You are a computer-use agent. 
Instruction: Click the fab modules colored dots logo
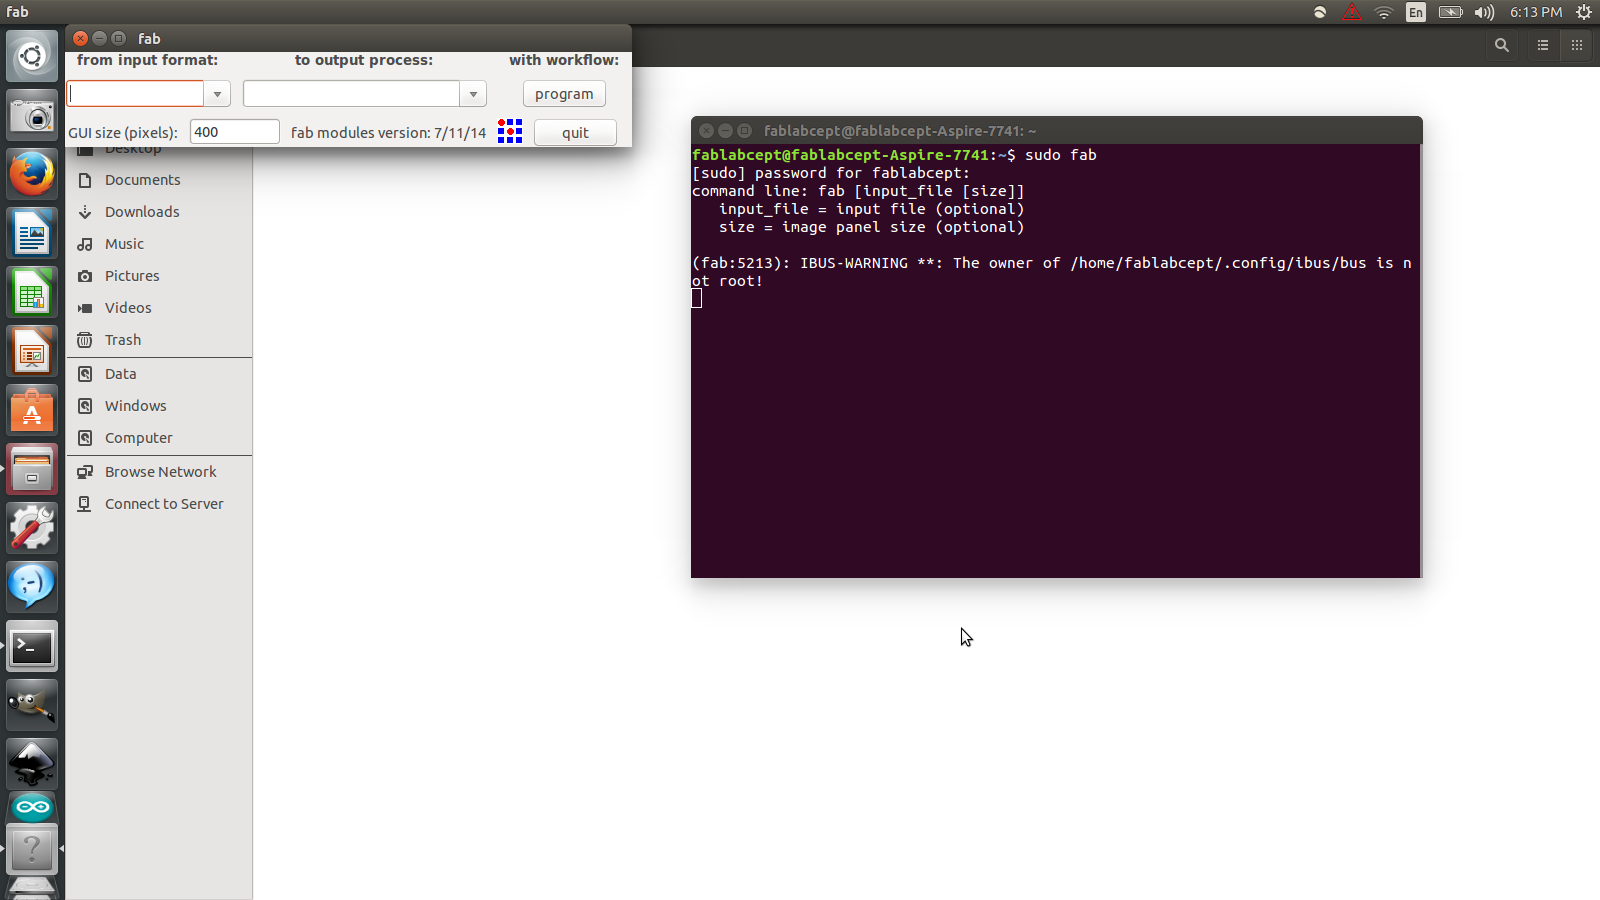510,131
